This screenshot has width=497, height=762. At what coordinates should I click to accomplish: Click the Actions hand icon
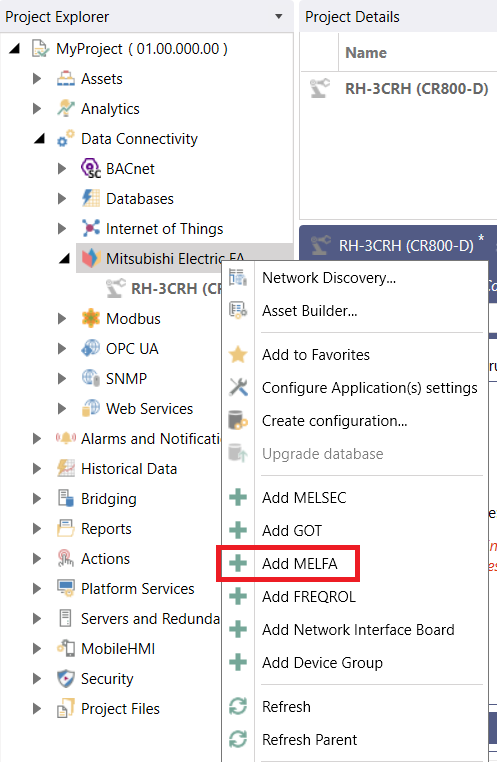(66, 558)
